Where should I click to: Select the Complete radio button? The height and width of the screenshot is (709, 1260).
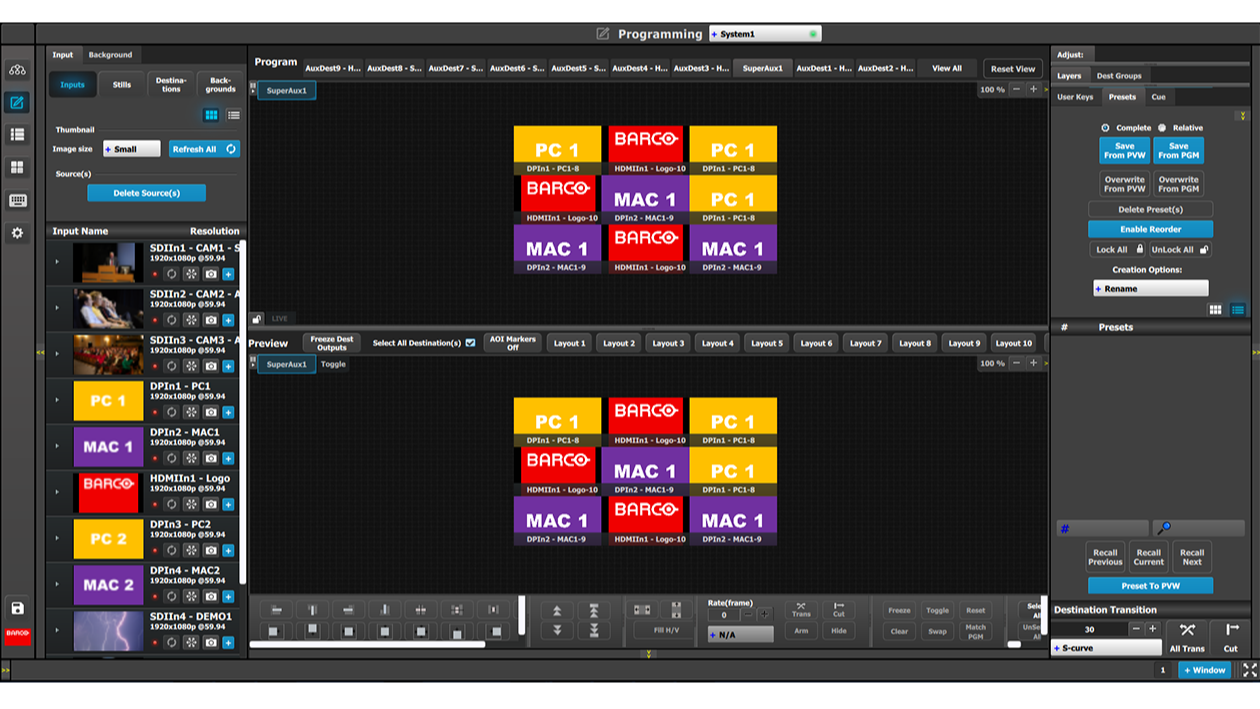(x=1105, y=128)
